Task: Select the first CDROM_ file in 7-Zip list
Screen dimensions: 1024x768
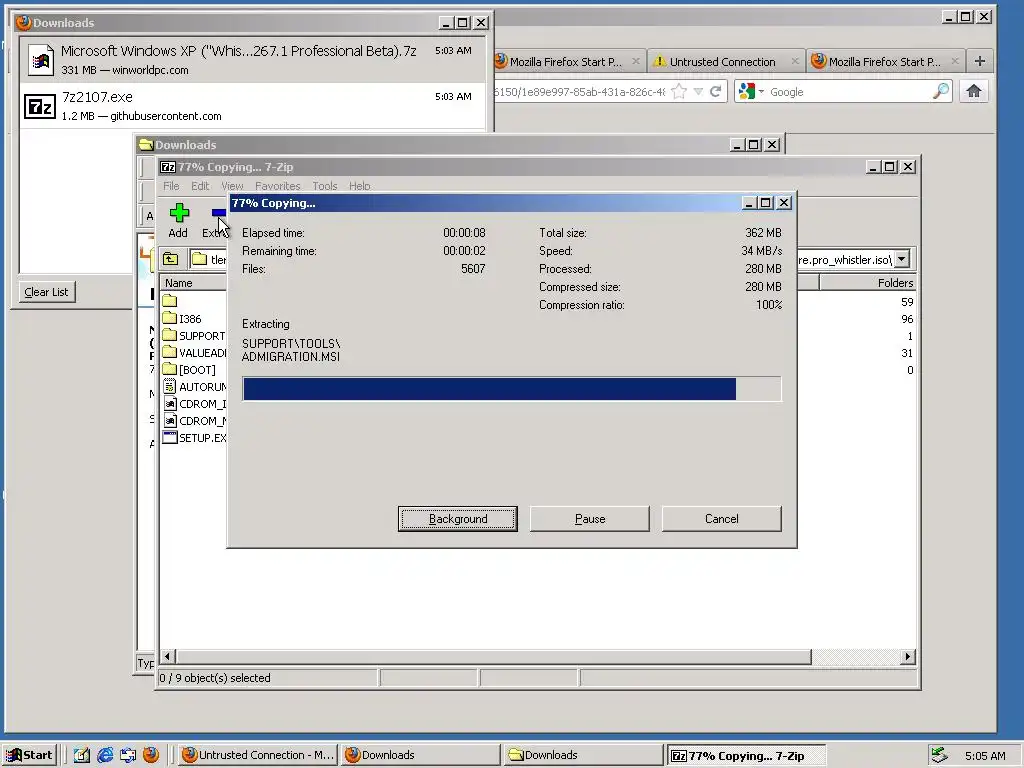Action: 193,404
